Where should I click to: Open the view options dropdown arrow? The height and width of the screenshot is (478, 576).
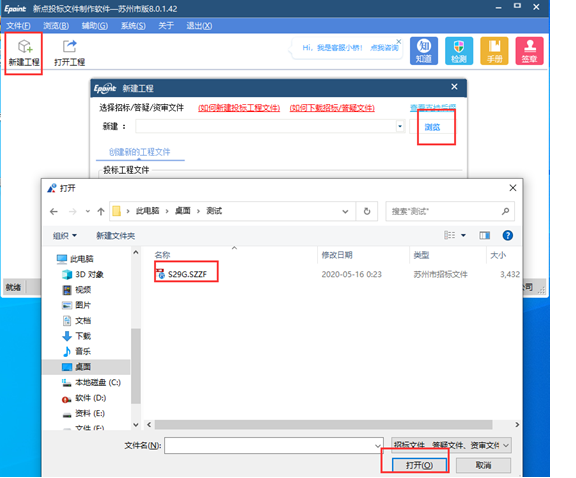(463, 235)
